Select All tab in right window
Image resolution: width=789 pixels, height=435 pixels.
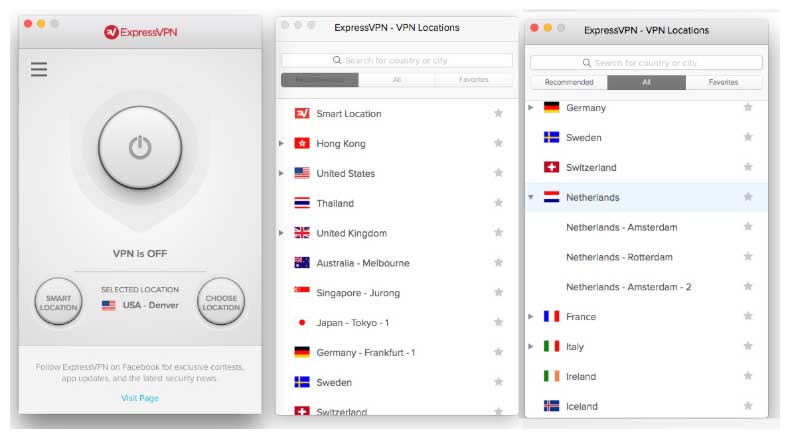point(646,82)
